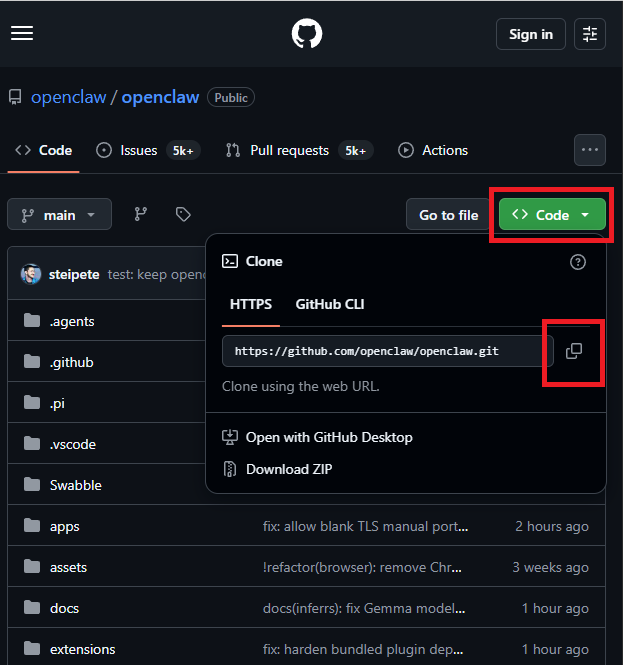
Task: Open the openclaw owner profile link
Action: pos(68,97)
